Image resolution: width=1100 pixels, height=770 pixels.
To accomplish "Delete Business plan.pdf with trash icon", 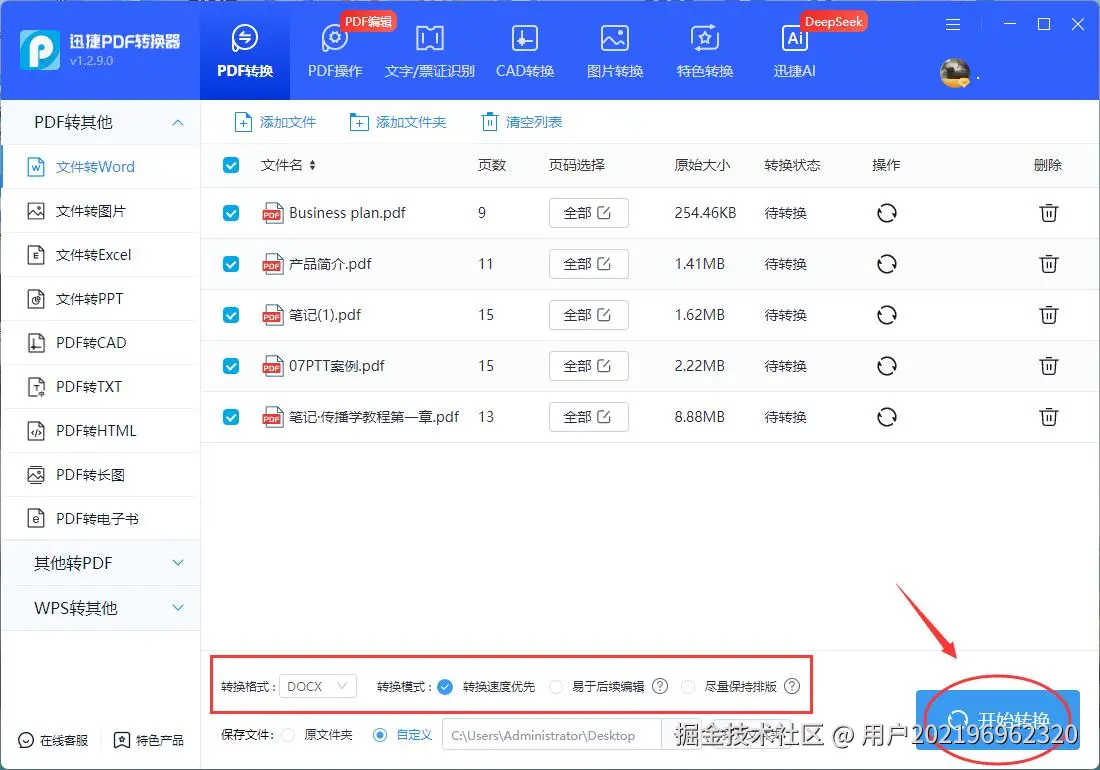I will (1049, 213).
